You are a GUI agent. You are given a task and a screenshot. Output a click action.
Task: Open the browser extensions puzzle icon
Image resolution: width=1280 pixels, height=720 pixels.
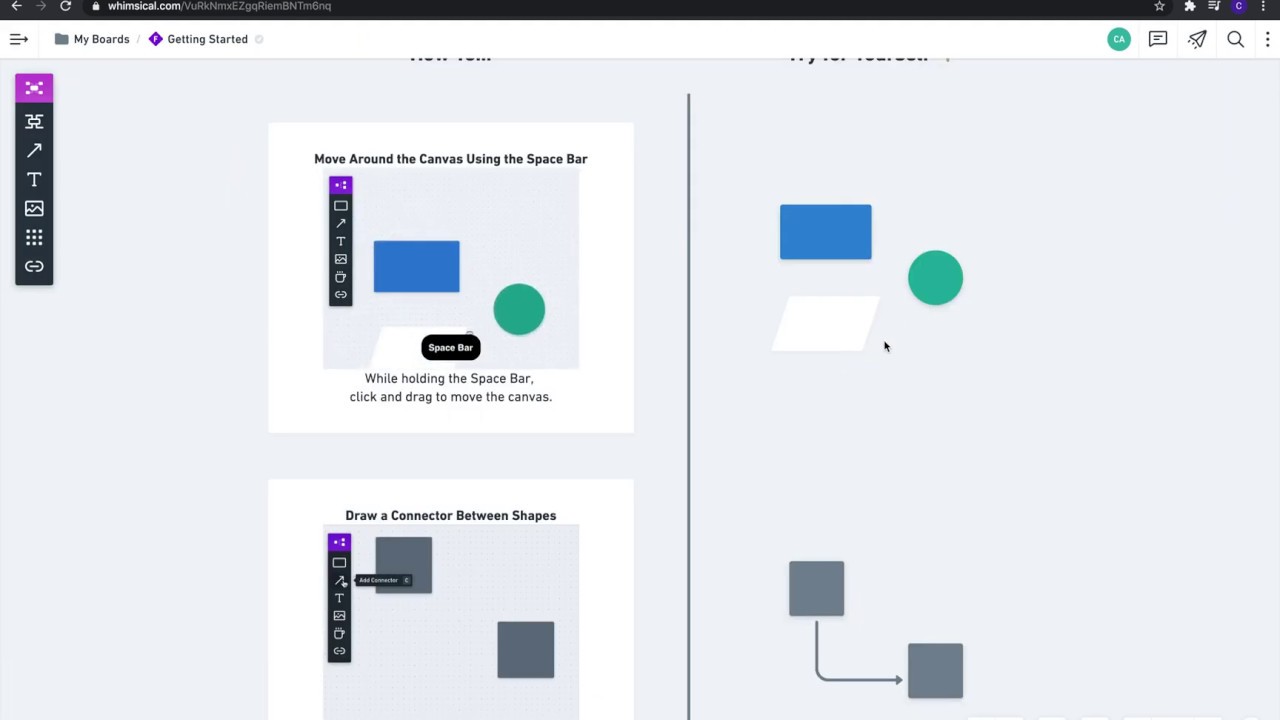[x=1189, y=6]
